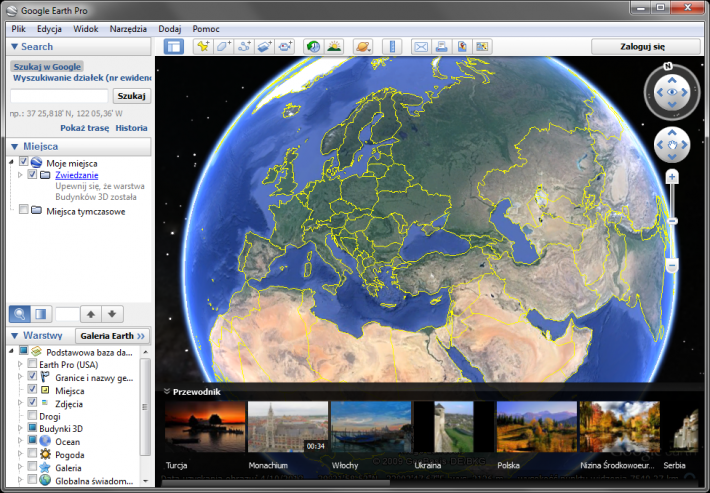Screen dimensions: 710x493
Task: Click the zoom slider handle
Action: click(x=672, y=221)
